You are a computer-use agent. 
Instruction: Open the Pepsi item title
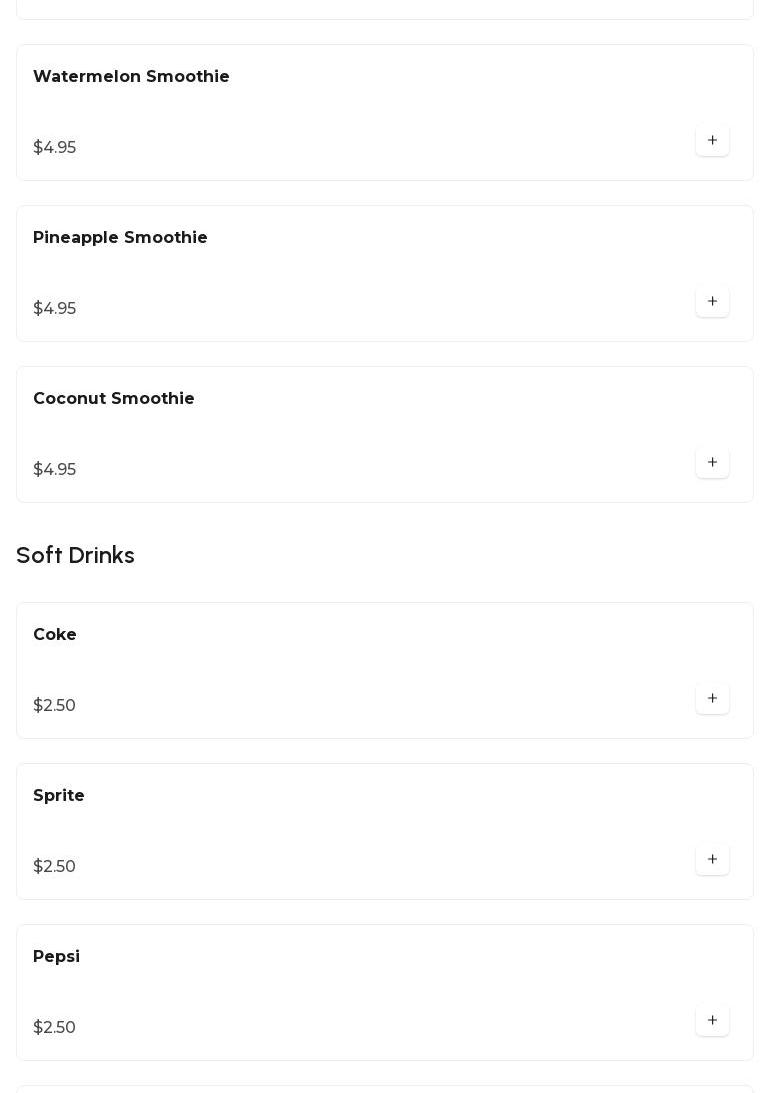pos(56,957)
